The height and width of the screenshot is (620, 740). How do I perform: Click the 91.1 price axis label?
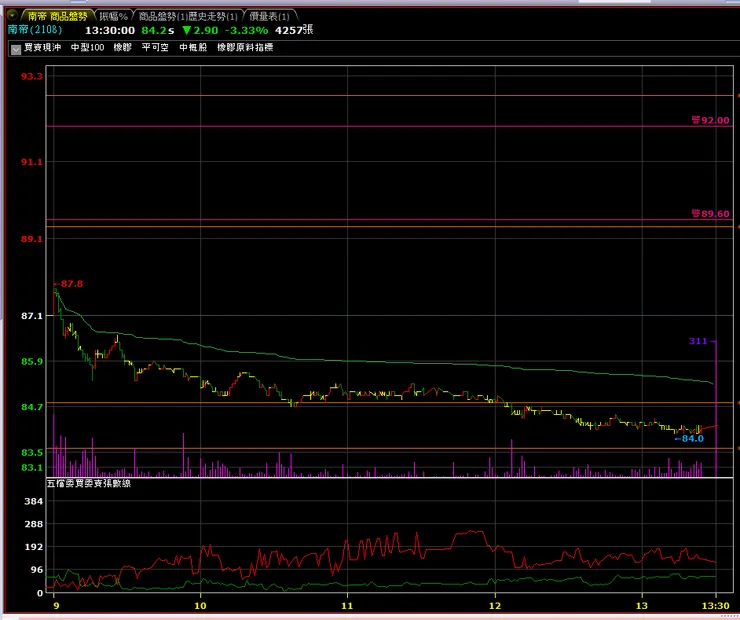[32, 162]
